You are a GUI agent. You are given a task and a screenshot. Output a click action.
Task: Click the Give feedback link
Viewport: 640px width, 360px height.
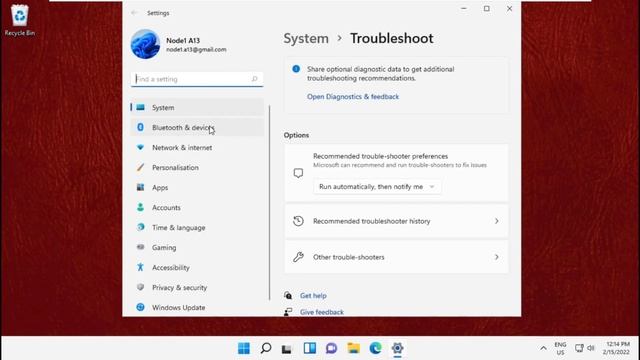pos(322,312)
